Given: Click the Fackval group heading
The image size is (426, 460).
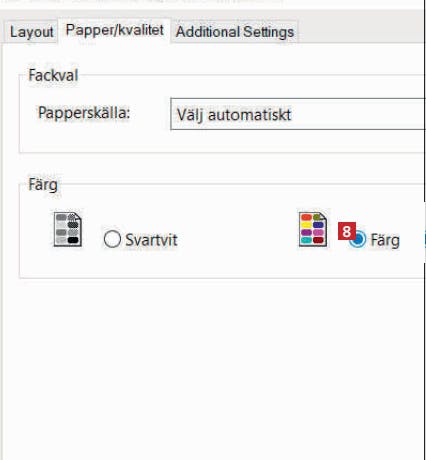Looking at the screenshot, I should coord(53,75).
